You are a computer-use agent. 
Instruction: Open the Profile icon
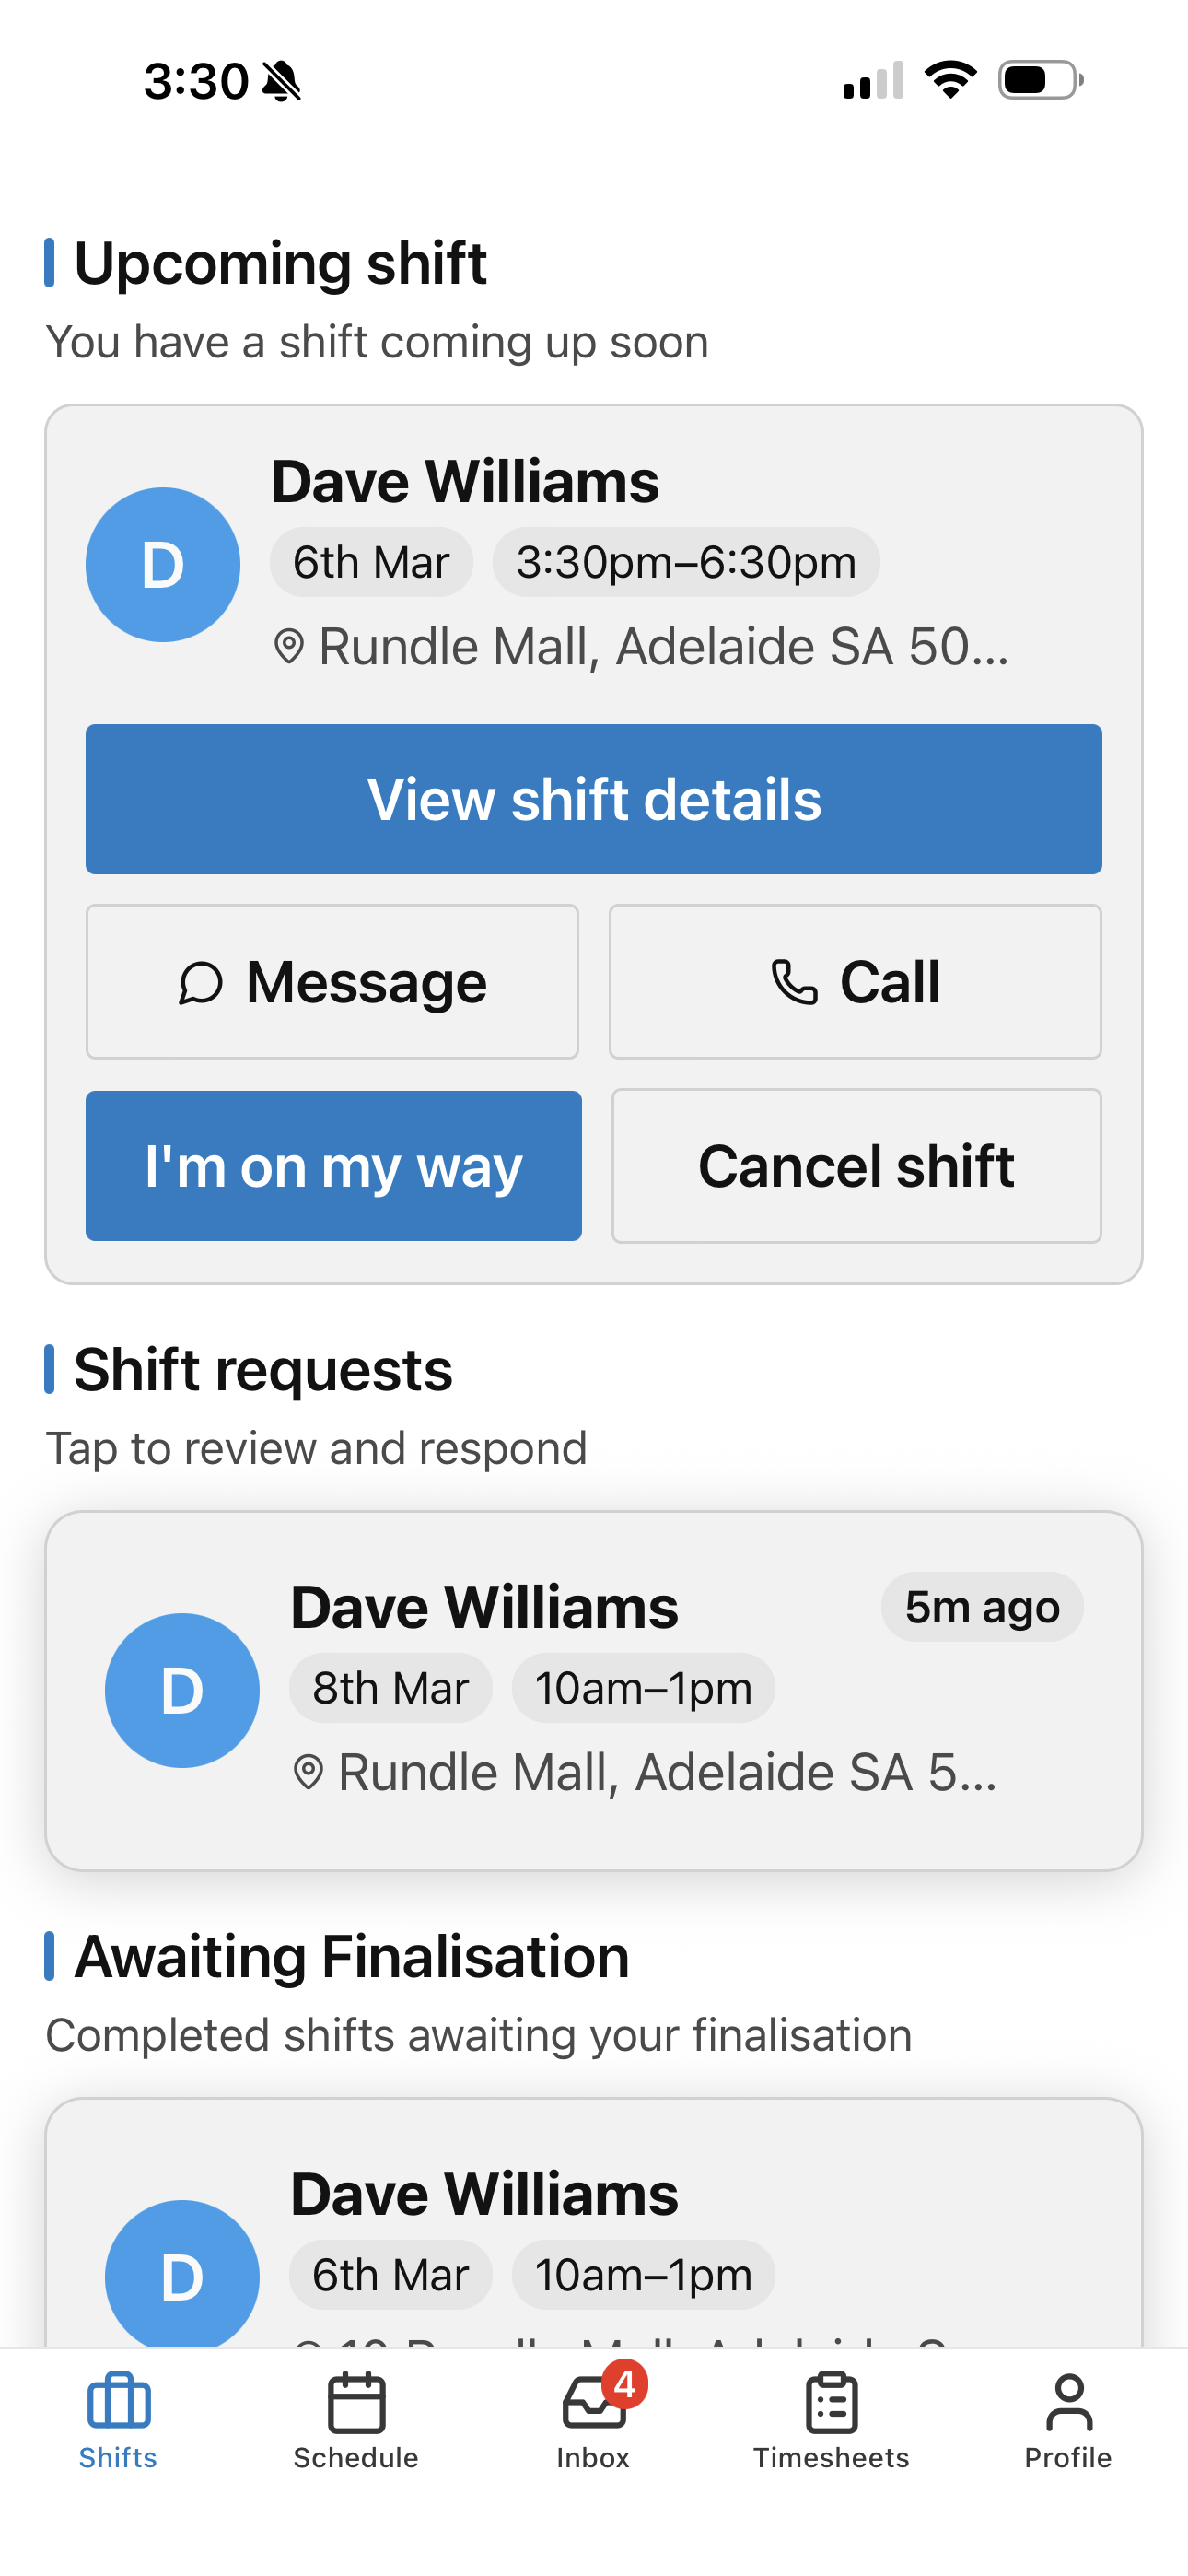[1068, 2403]
